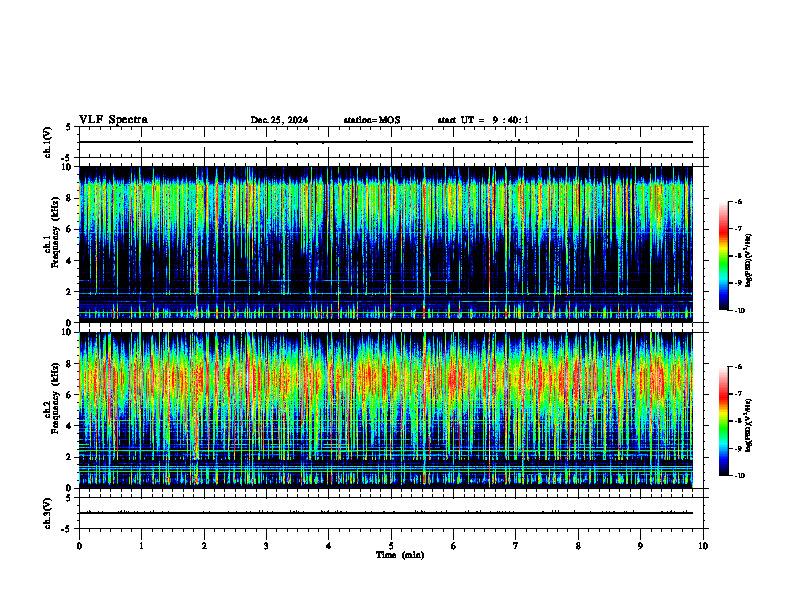Click the ch.3(V) axis label
Image resolution: width=792 pixels, height=612 pixels.
(x=48, y=514)
